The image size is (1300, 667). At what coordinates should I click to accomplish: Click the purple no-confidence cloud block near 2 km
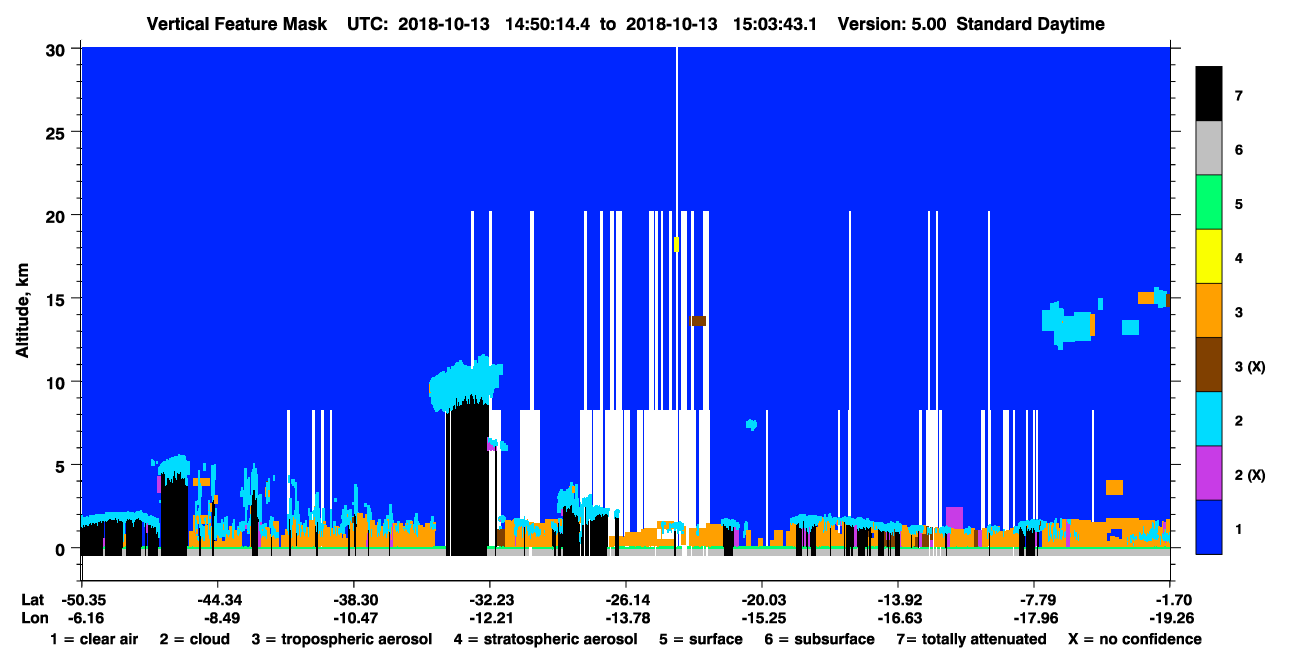[x=954, y=517]
